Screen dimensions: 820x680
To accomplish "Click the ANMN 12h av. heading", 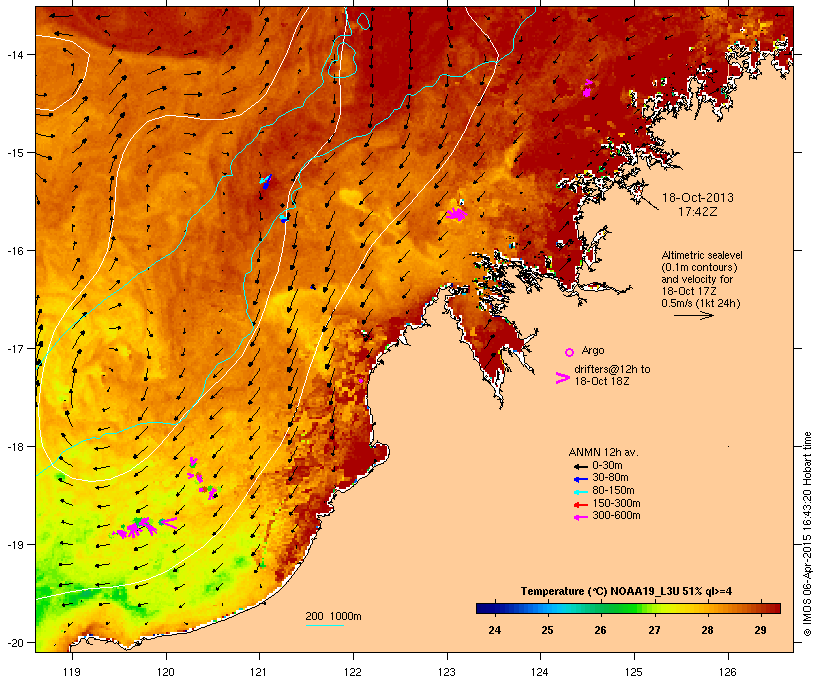I will coord(603,452).
